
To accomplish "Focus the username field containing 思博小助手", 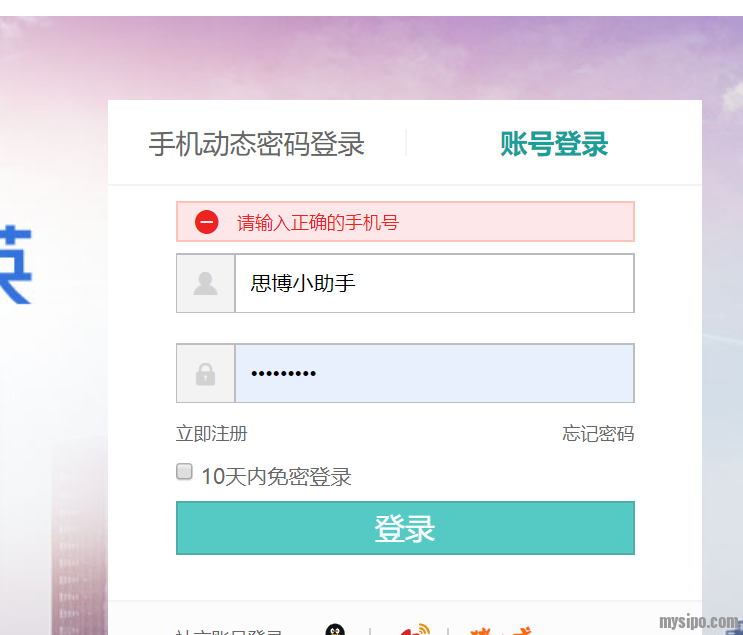I will pos(434,284).
